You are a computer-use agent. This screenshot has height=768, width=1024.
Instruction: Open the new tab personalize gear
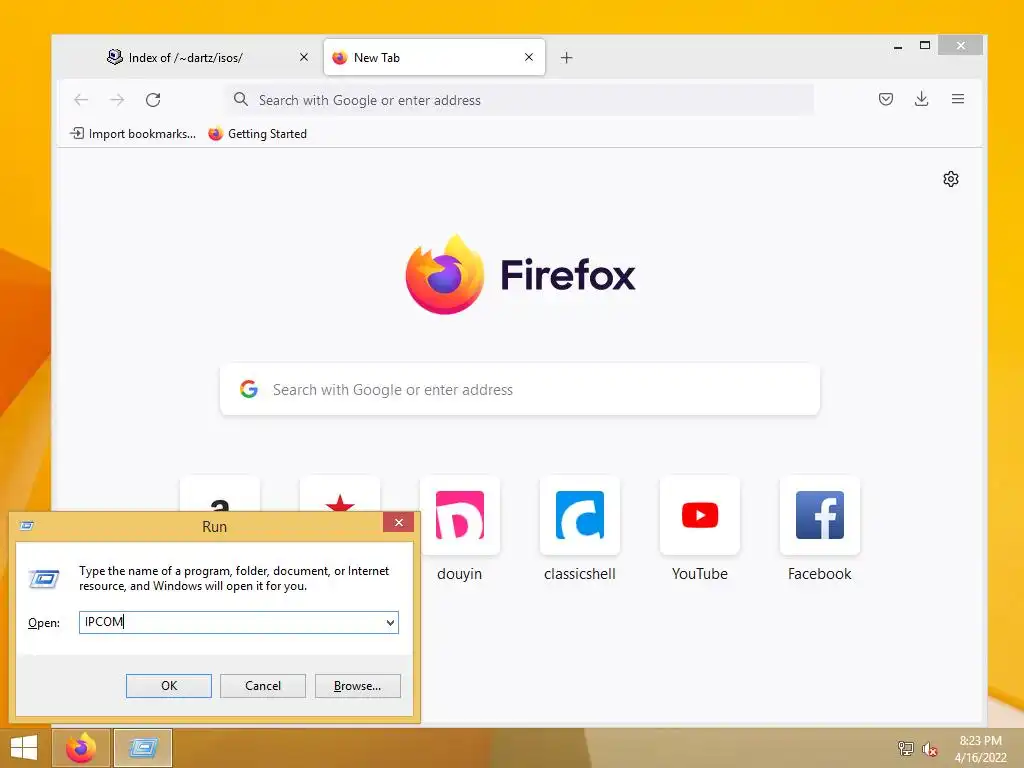point(951,179)
